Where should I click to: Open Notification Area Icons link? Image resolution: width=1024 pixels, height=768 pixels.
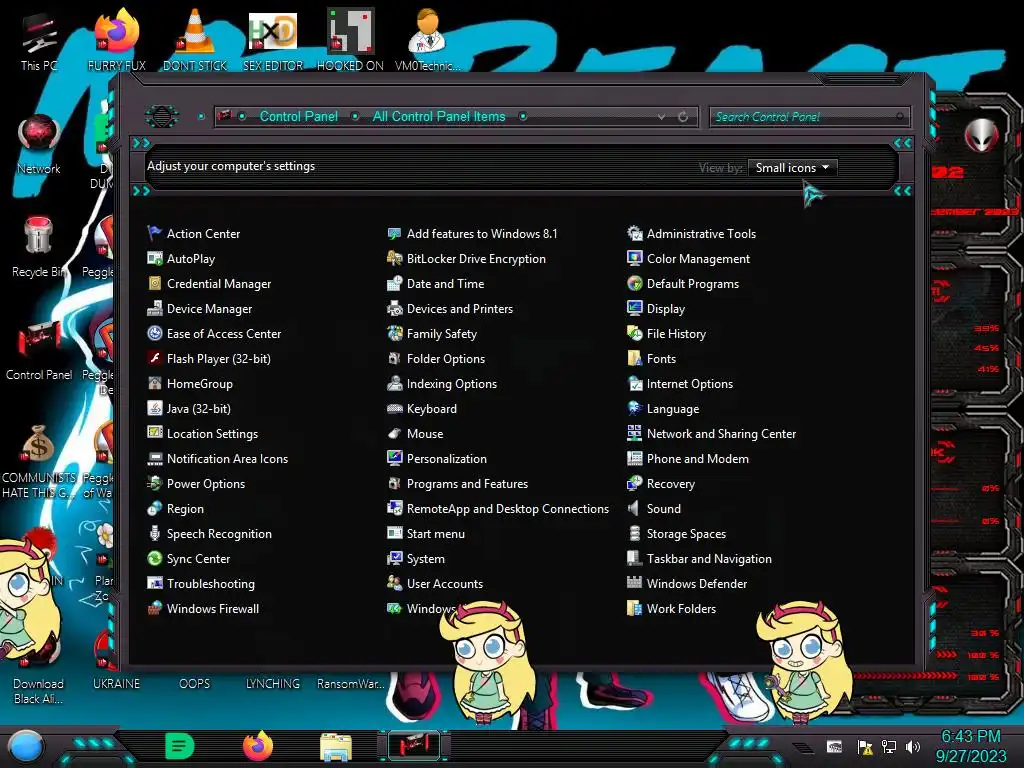coord(227,458)
